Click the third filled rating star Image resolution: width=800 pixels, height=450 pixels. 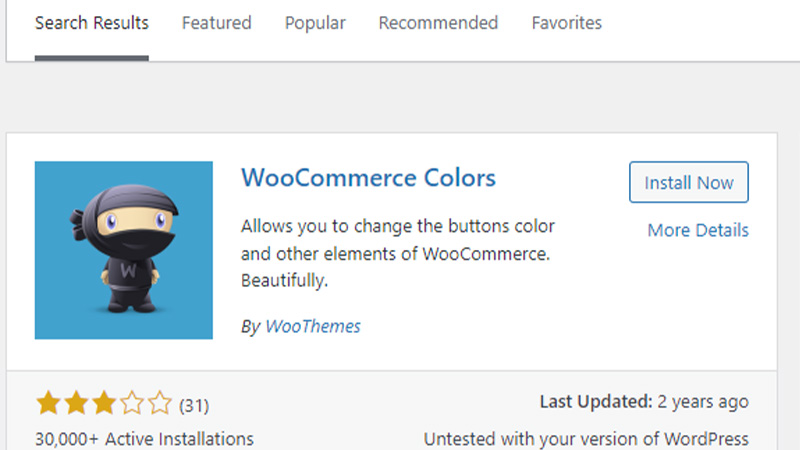click(x=104, y=403)
